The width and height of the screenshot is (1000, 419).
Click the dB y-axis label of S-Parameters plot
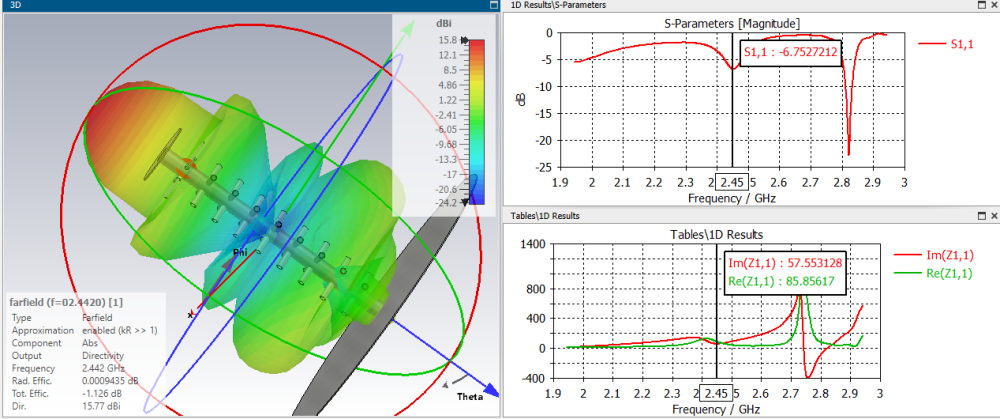pyautogui.click(x=521, y=99)
